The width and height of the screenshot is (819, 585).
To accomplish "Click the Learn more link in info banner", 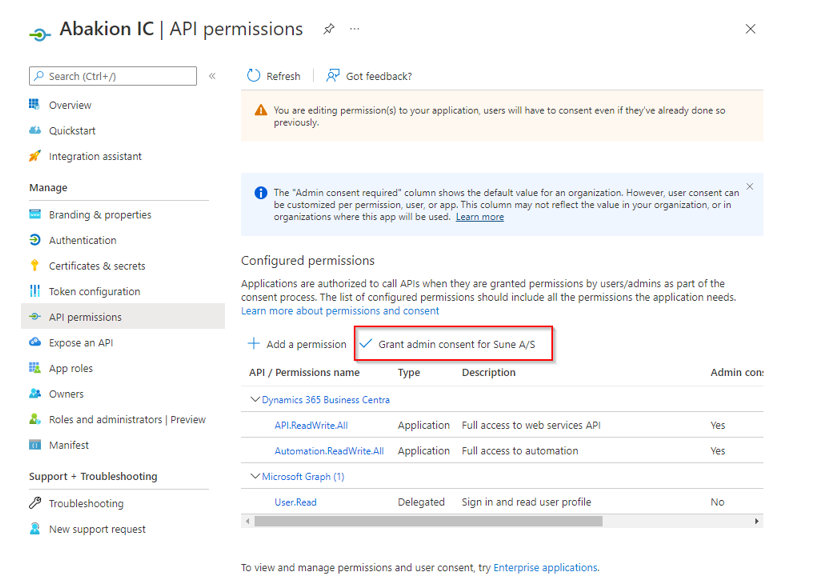I will point(479,217).
